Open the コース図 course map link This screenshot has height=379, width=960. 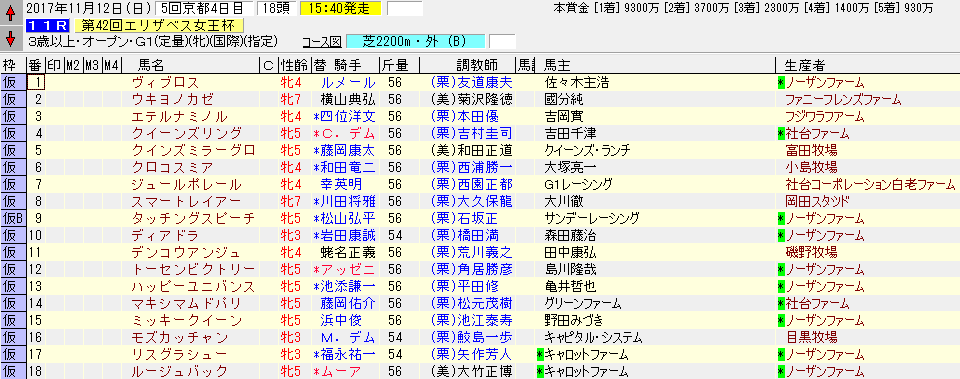tap(321, 42)
